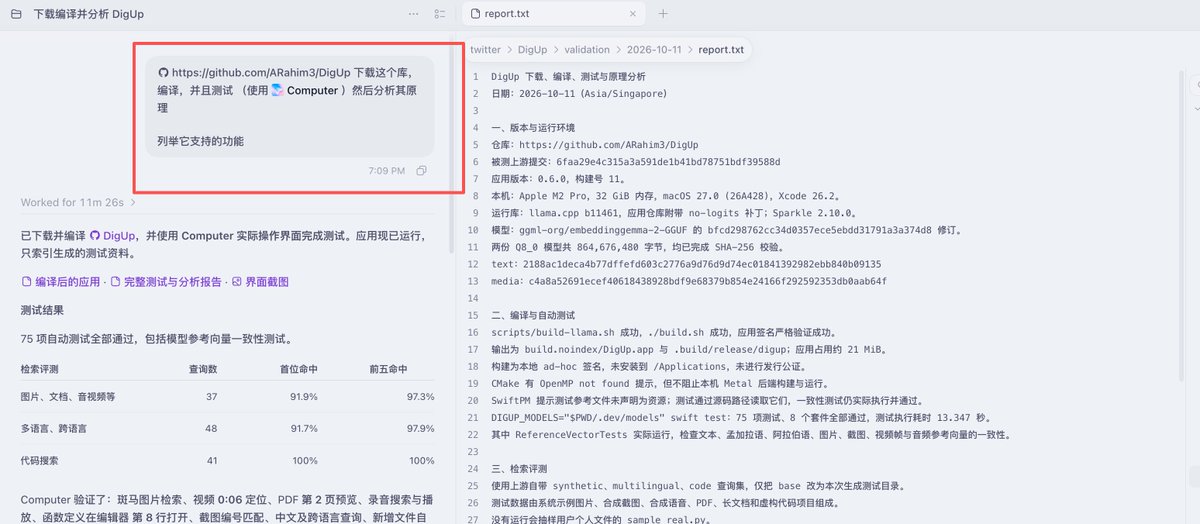The height and width of the screenshot is (524, 1200).
Task: Click report.txt in the breadcrumb path
Action: tap(721, 49)
